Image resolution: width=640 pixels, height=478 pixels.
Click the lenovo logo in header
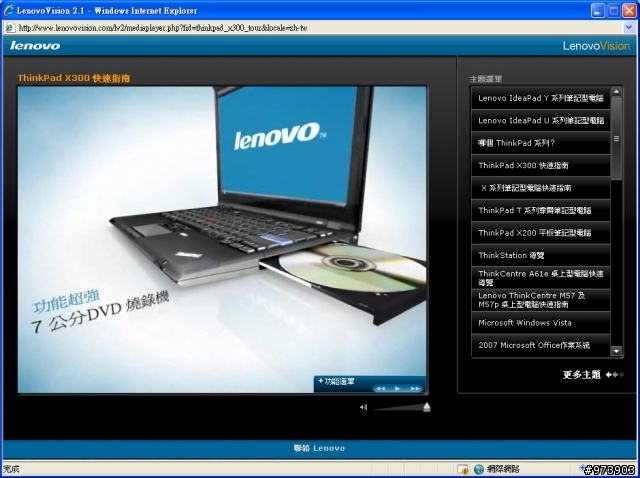click(35, 45)
